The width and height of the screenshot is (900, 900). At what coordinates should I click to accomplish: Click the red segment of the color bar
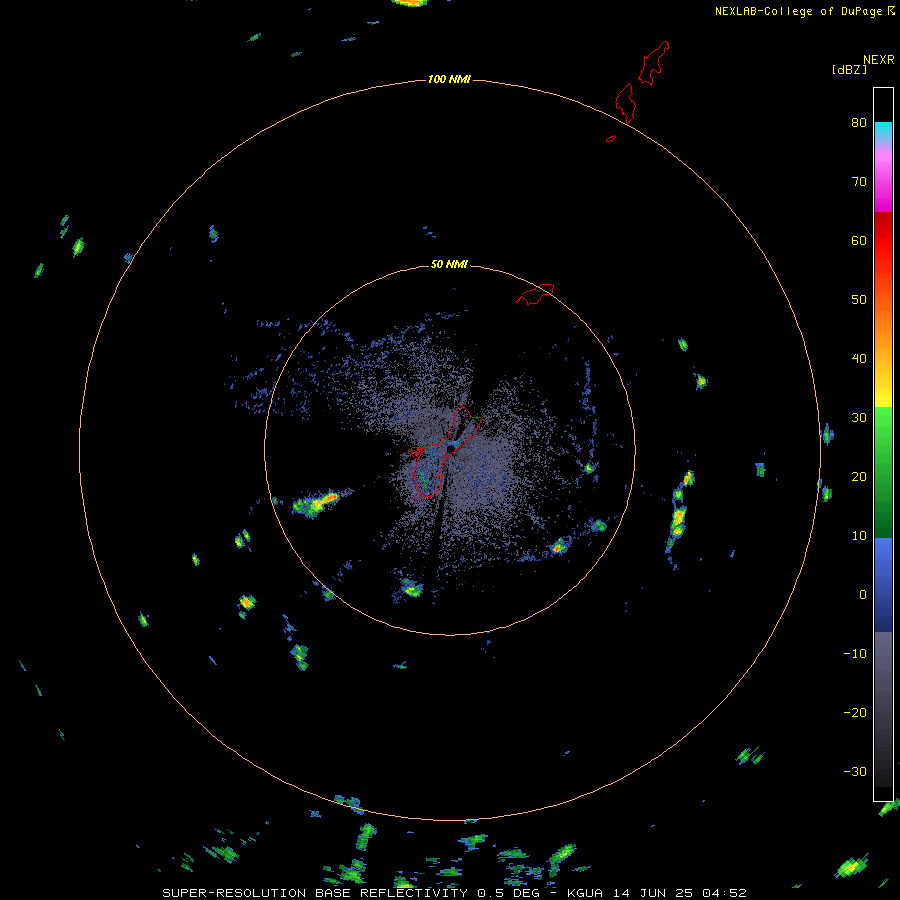883,241
